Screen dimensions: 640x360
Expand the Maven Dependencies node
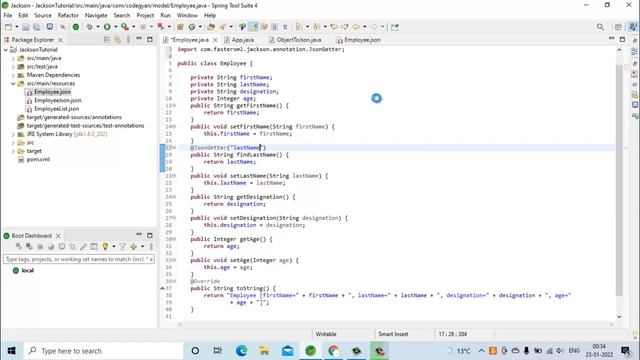pos(13,75)
